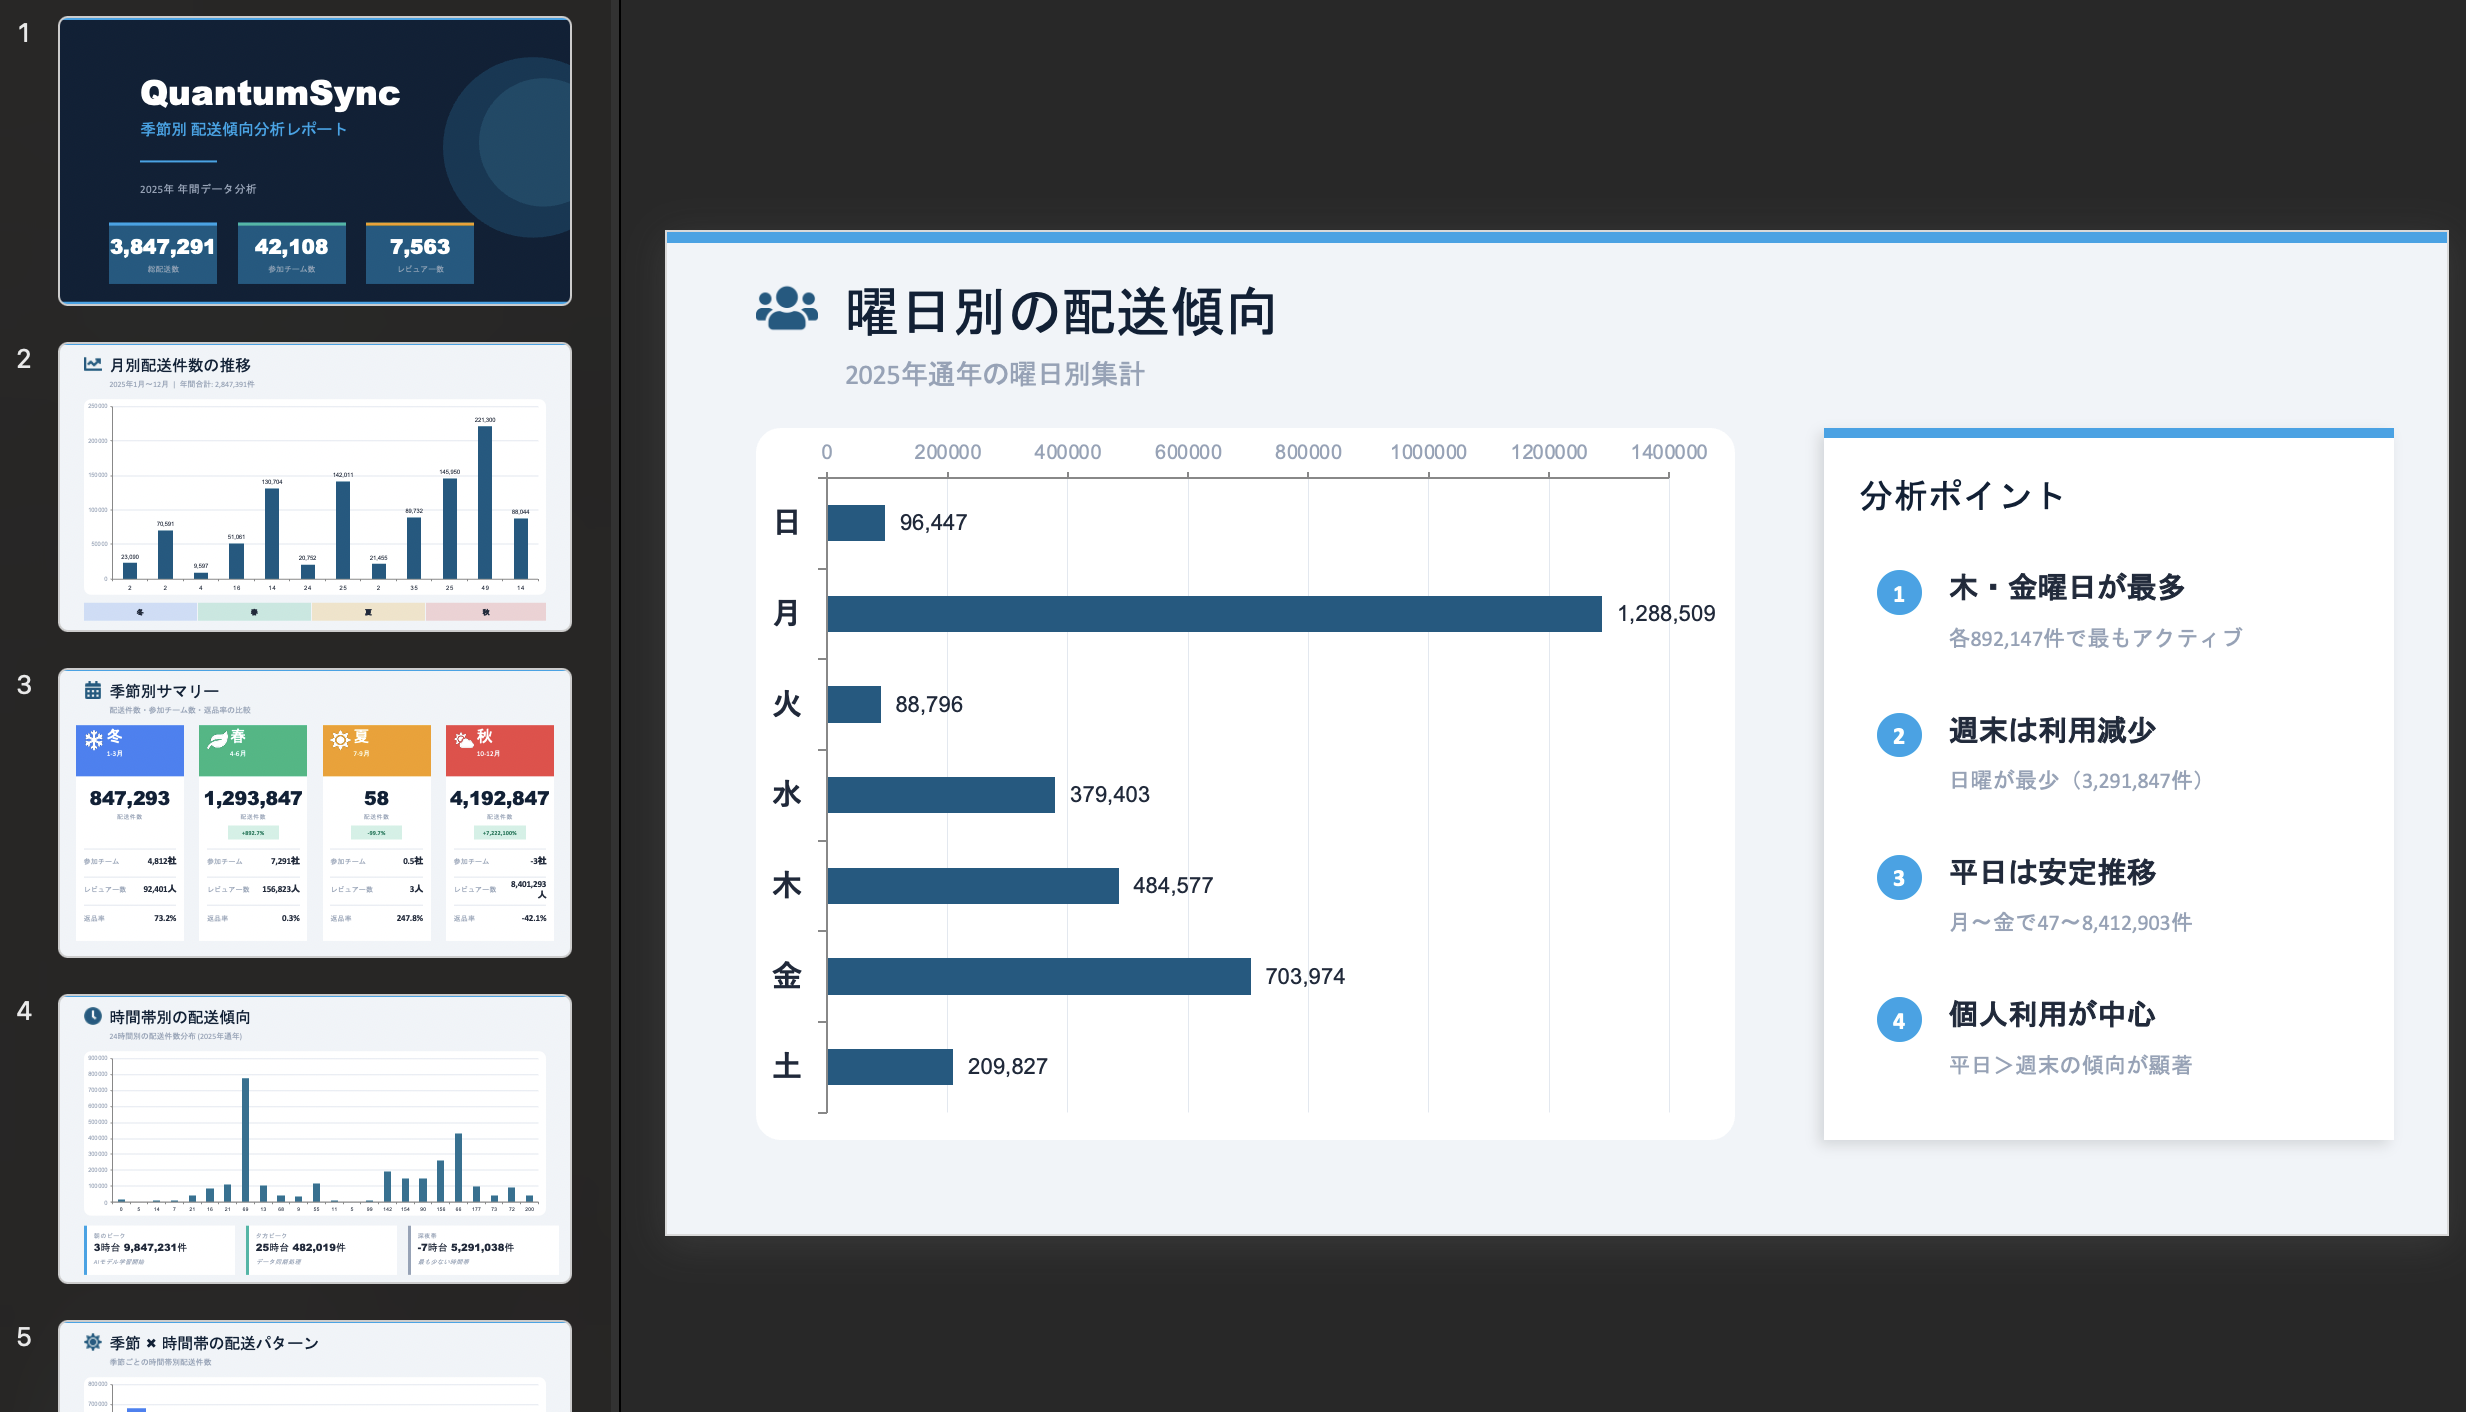The image size is (2466, 1412).
Task: Click the numbered circle badge 2
Action: (1898, 736)
